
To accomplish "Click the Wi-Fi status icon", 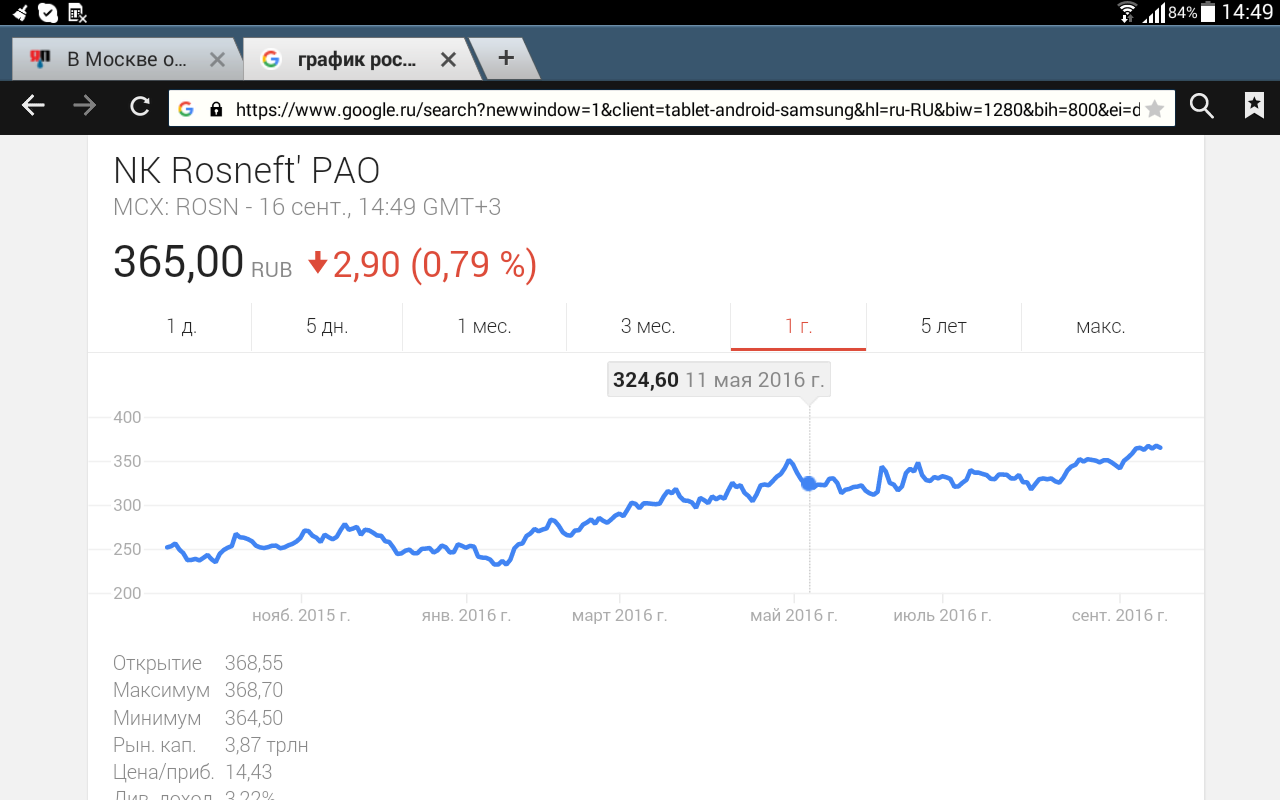I will click(x=1127, y=12).
